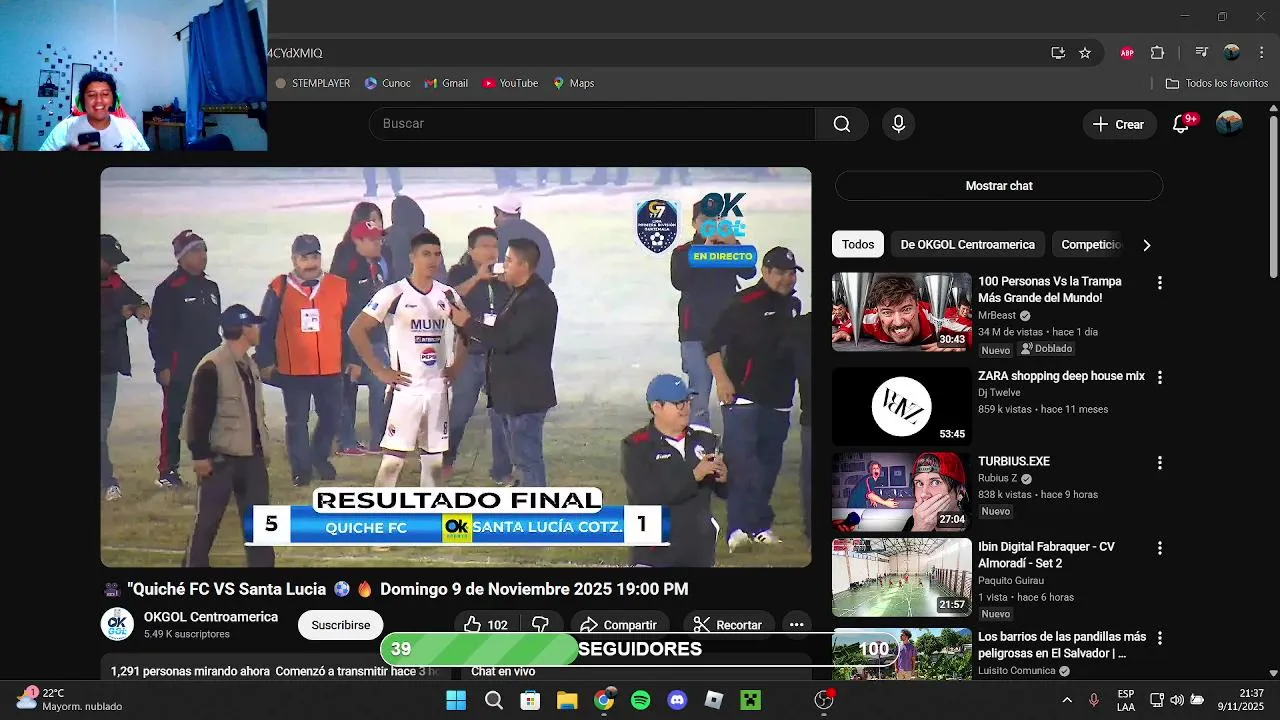Like the video with thumbs up
Image resolution: width=1280 pixels, height=720 pixels.
pyautogui.click(x=485, y=625)
